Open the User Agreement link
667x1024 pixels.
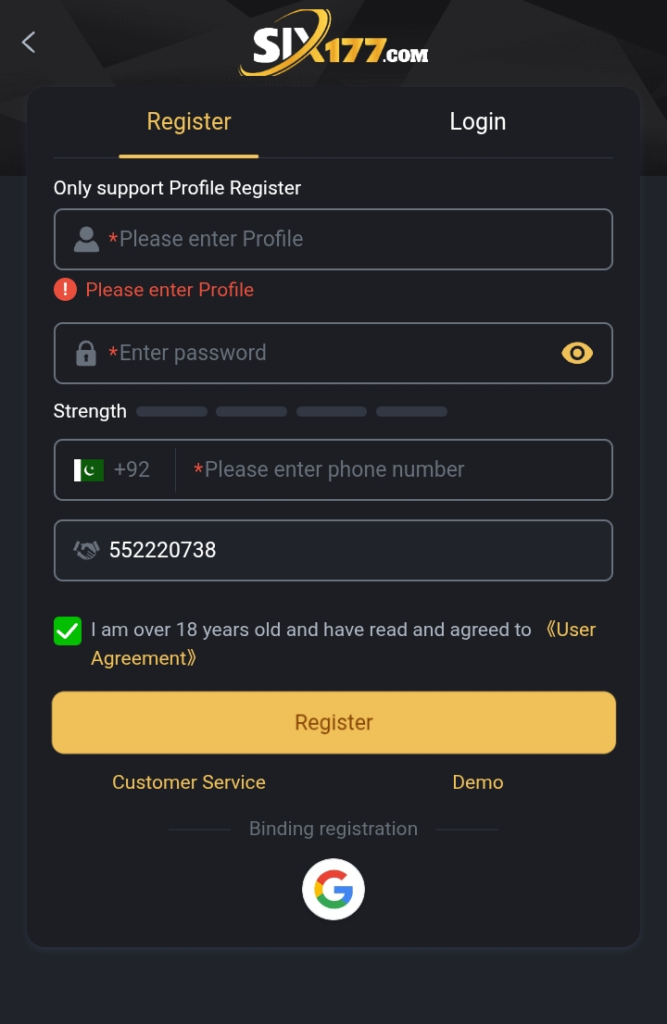569,630
